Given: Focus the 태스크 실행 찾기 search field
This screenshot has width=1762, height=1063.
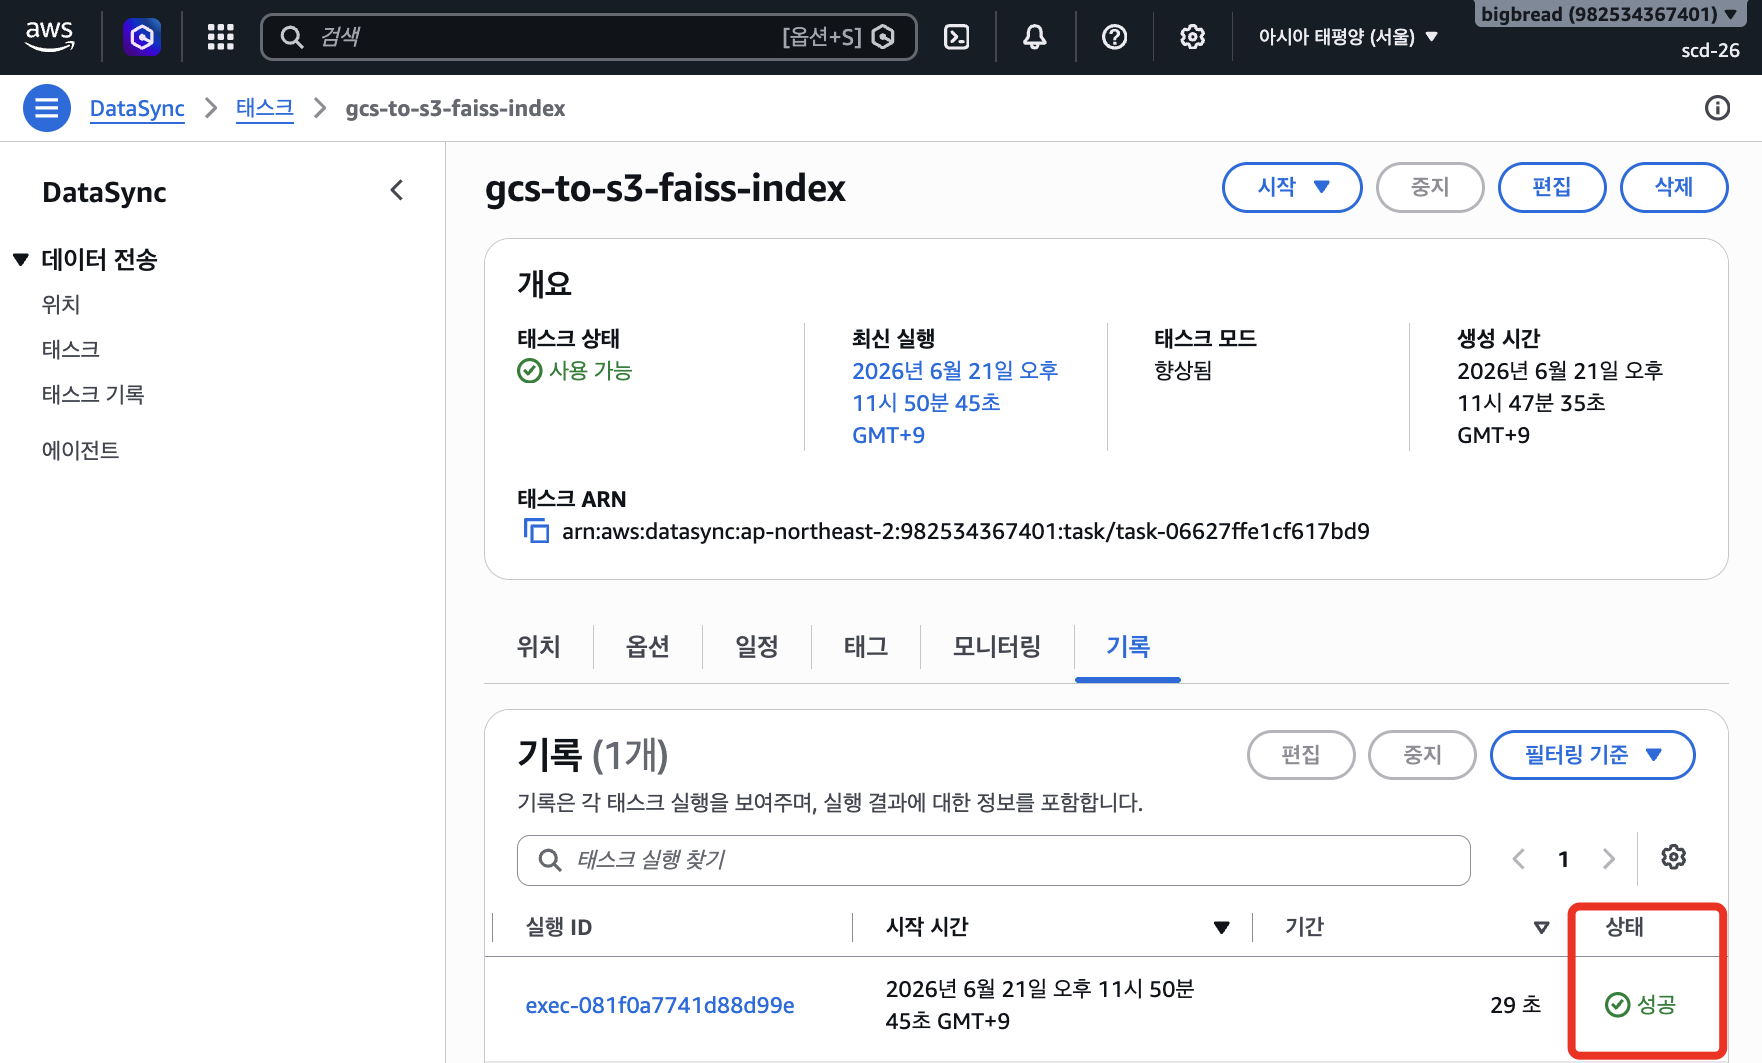Looking at the screenshot, I should tap(993, 860).
